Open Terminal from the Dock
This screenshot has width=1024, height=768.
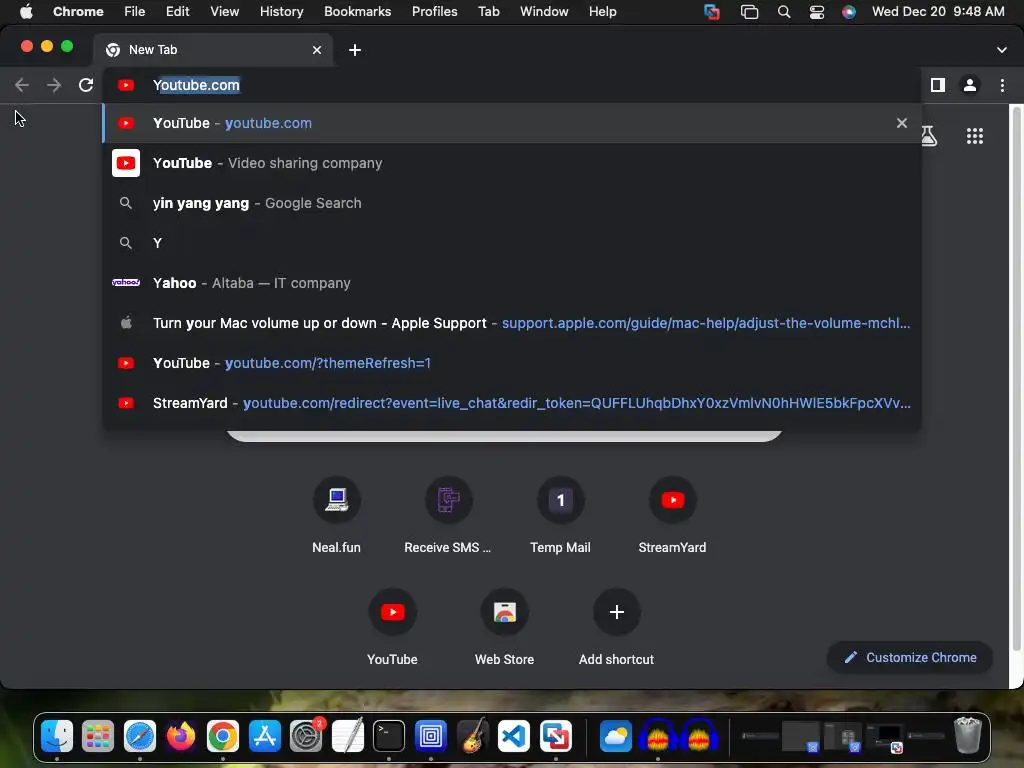[389, 737]
